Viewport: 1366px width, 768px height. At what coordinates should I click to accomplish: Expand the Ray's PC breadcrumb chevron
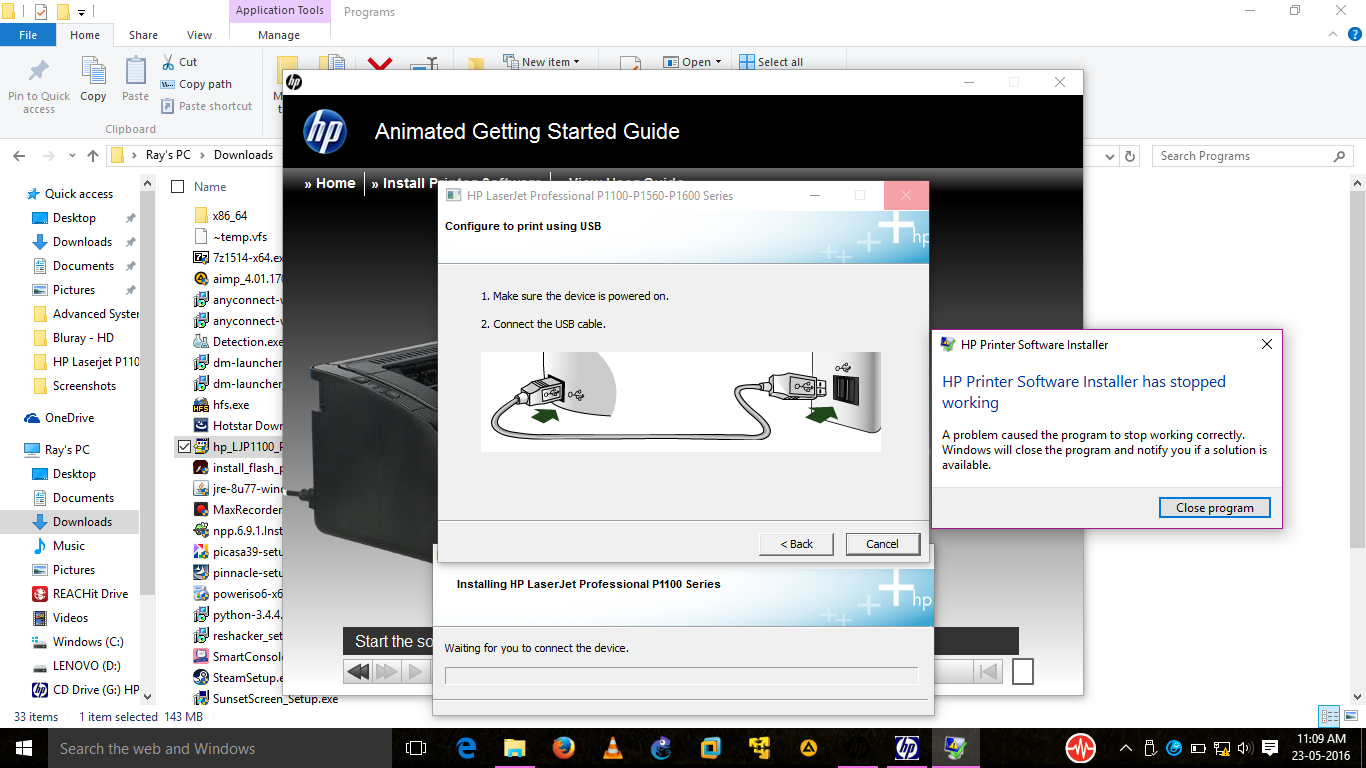pos(202,155)
